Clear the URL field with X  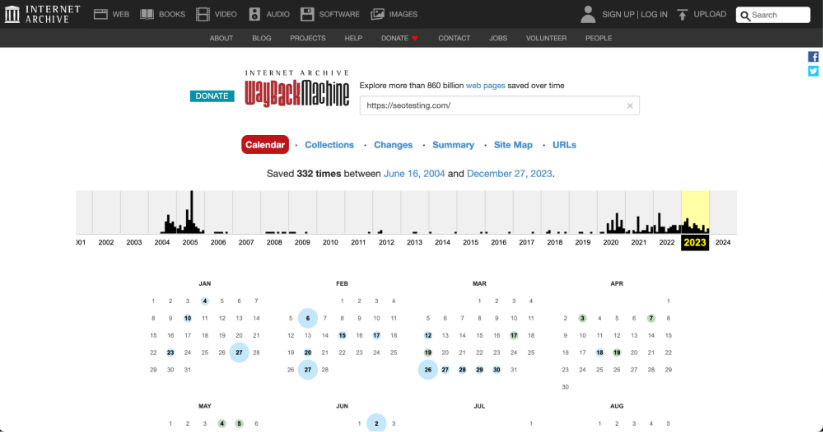[x=630, y=106]
